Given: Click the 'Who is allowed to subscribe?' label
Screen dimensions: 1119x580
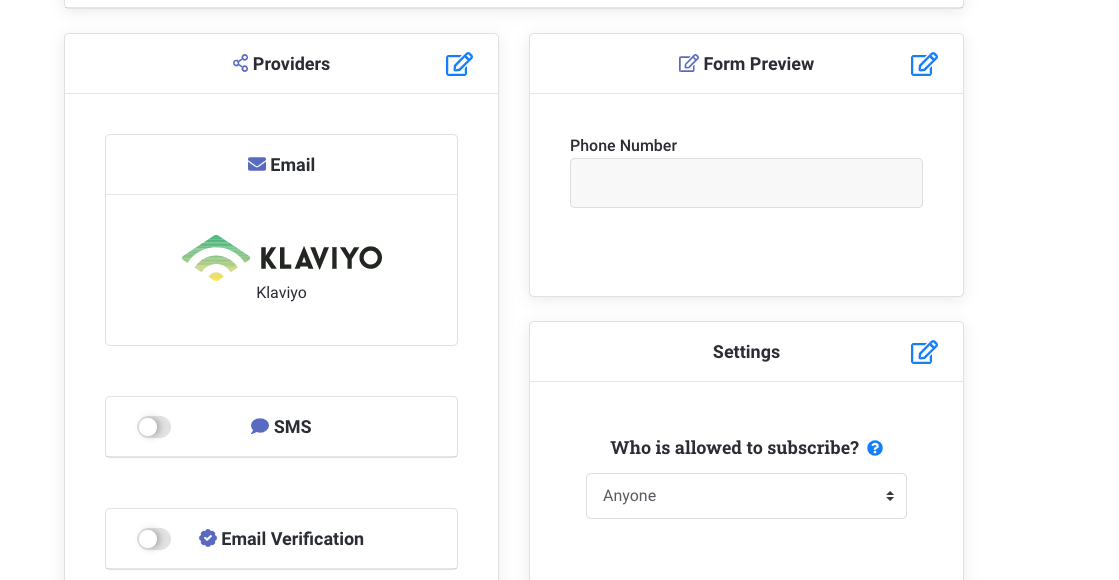Looking at the screenshot, I should [735, 448].
